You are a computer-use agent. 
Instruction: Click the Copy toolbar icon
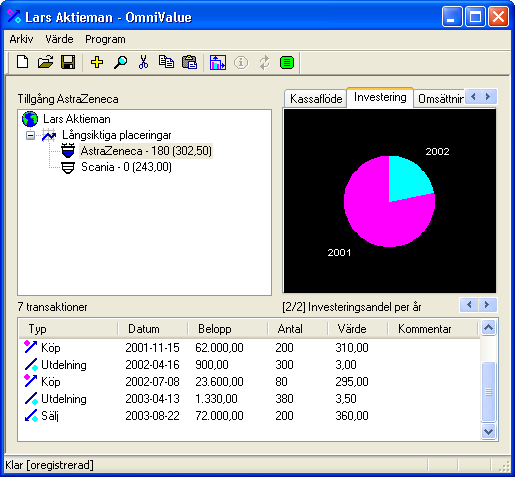click(x=166, y=62)
